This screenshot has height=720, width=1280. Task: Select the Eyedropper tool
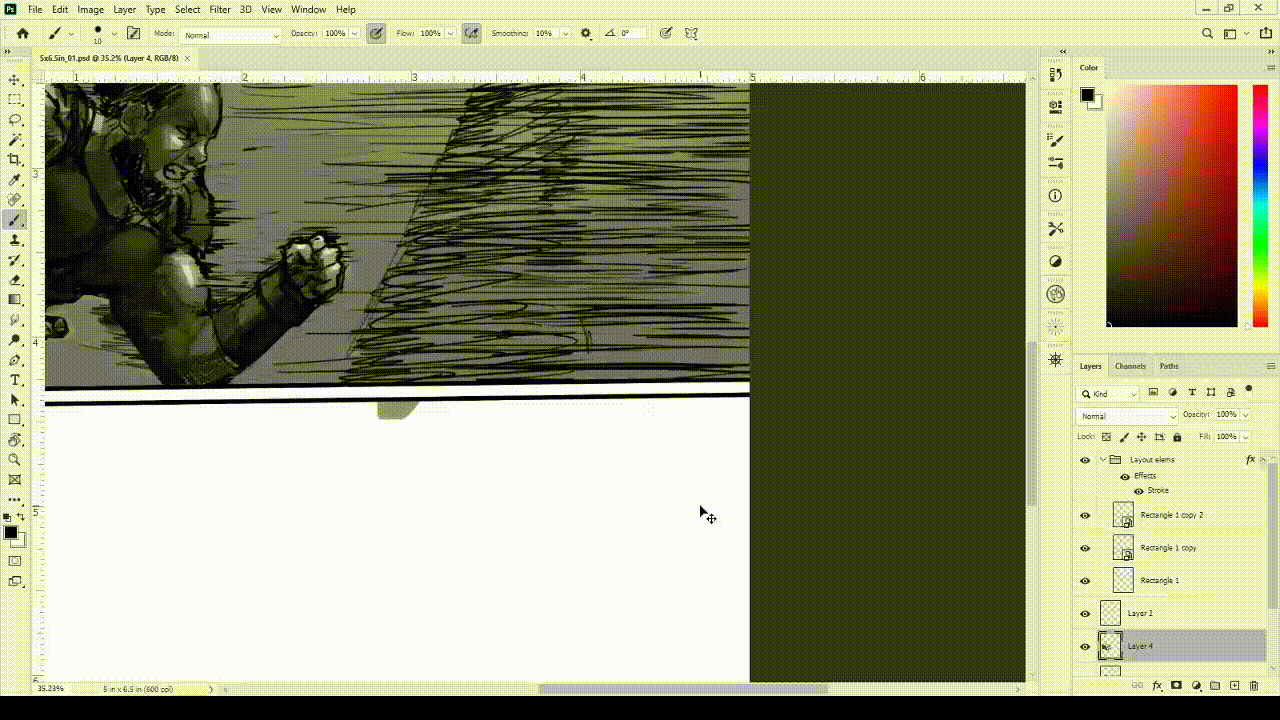(x=15, y=180)
